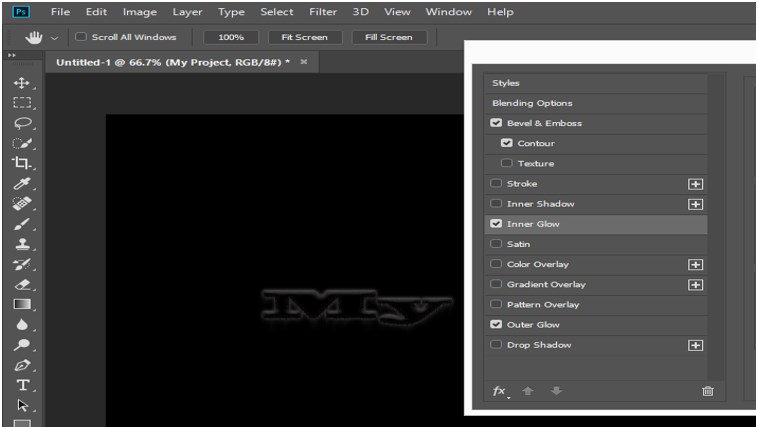This screenshot has width=758, height=427.
Task: Add another Stroke effect with plus icon
Action: 695,184
